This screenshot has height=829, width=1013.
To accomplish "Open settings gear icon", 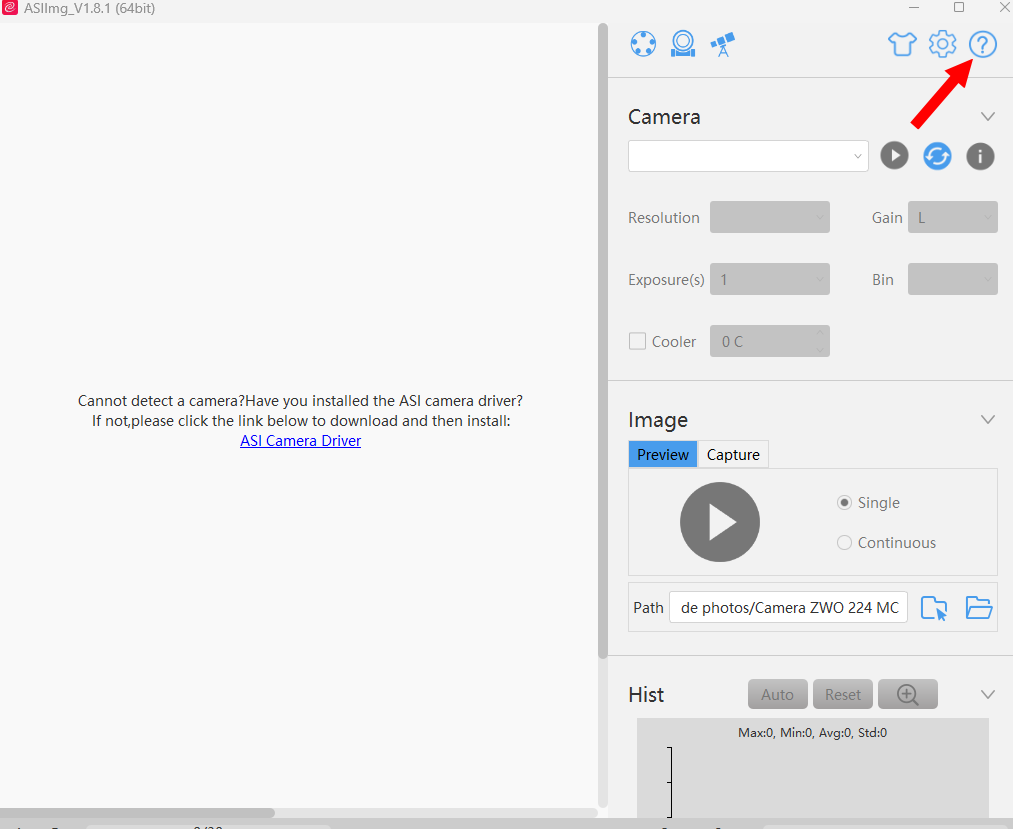I will pos(943,44).
